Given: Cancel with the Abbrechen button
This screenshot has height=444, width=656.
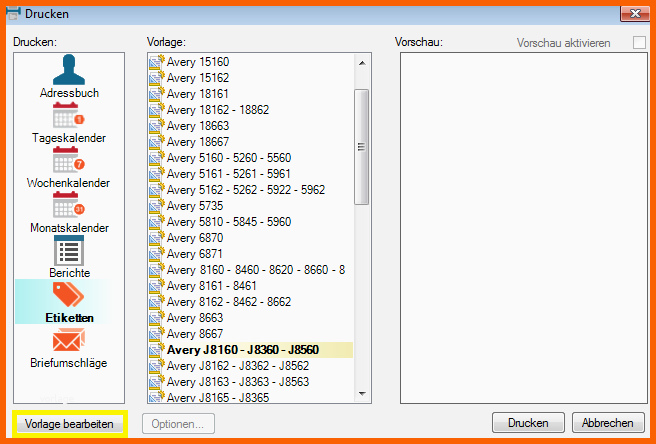Looking at the screenshot, I should point(608,423).
